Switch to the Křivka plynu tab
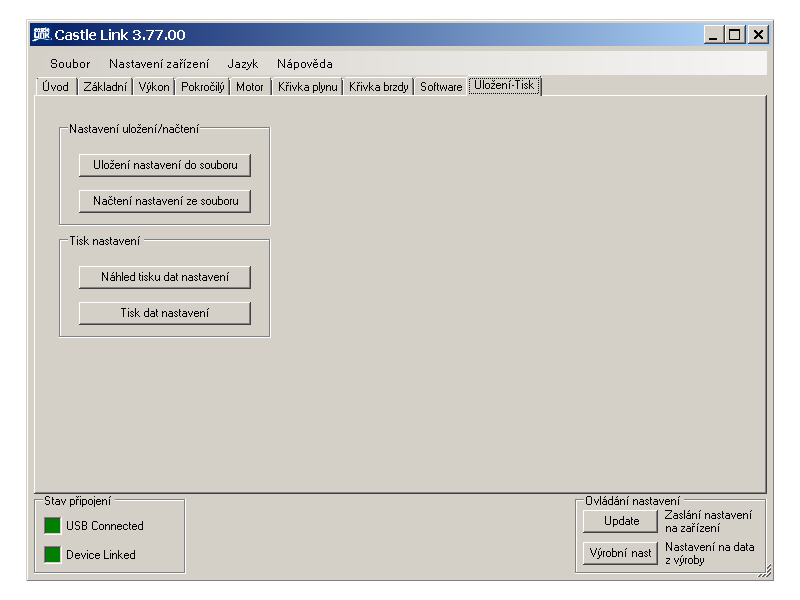This screenshot has width=800, height=600. click(x=307, y=87)
